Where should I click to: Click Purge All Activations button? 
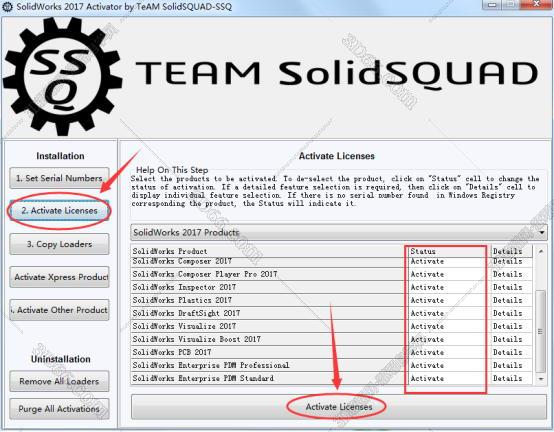[59, 409]
